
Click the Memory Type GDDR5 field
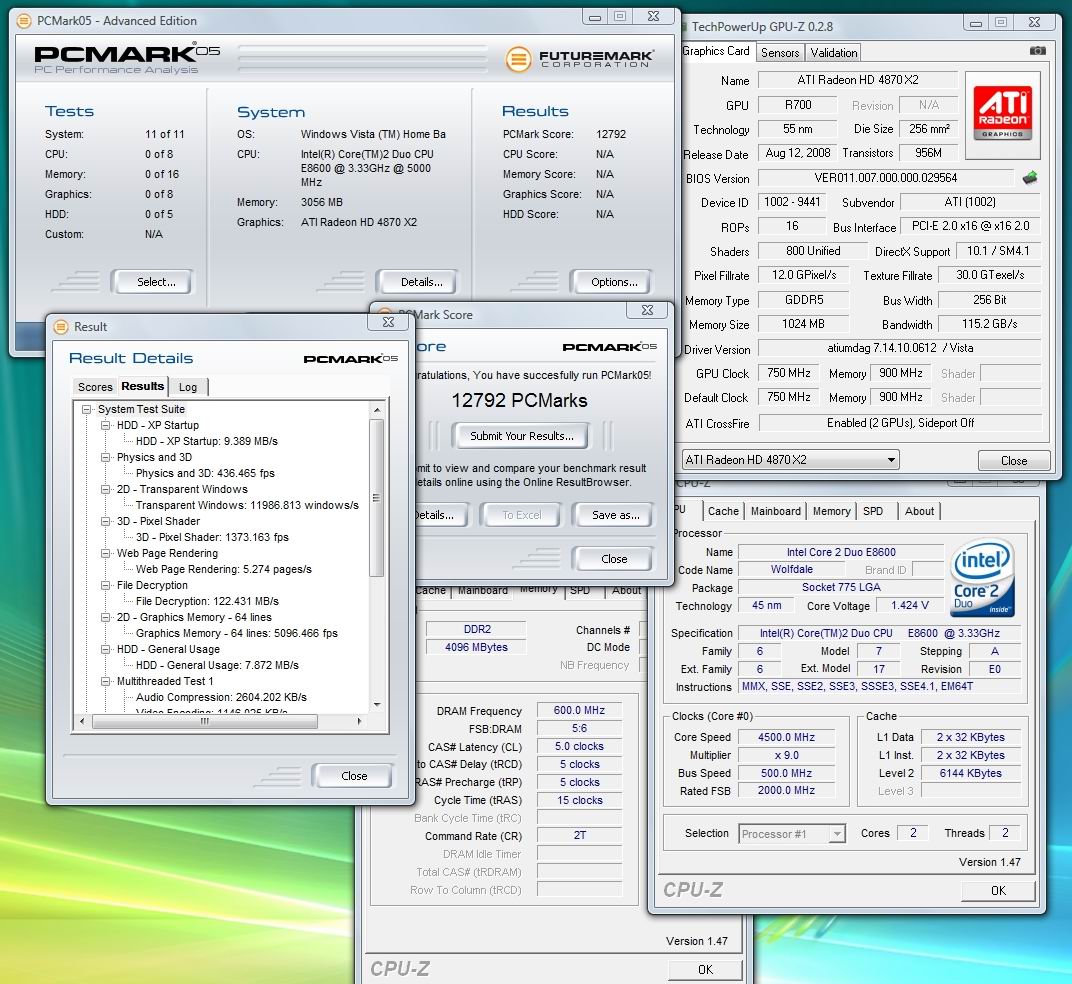coord(804,300)
